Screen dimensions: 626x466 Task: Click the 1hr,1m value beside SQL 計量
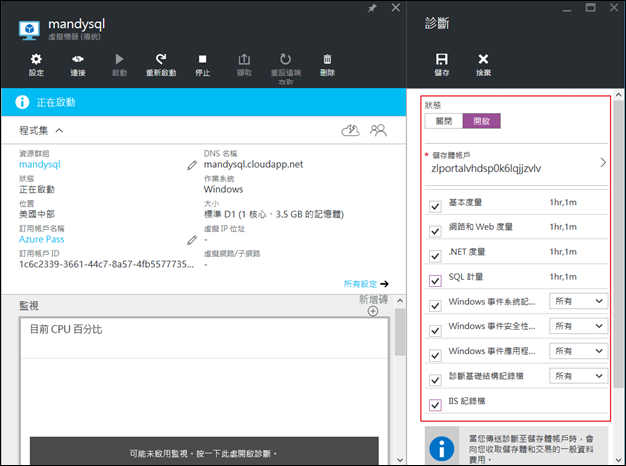click(x=563, y=277)
